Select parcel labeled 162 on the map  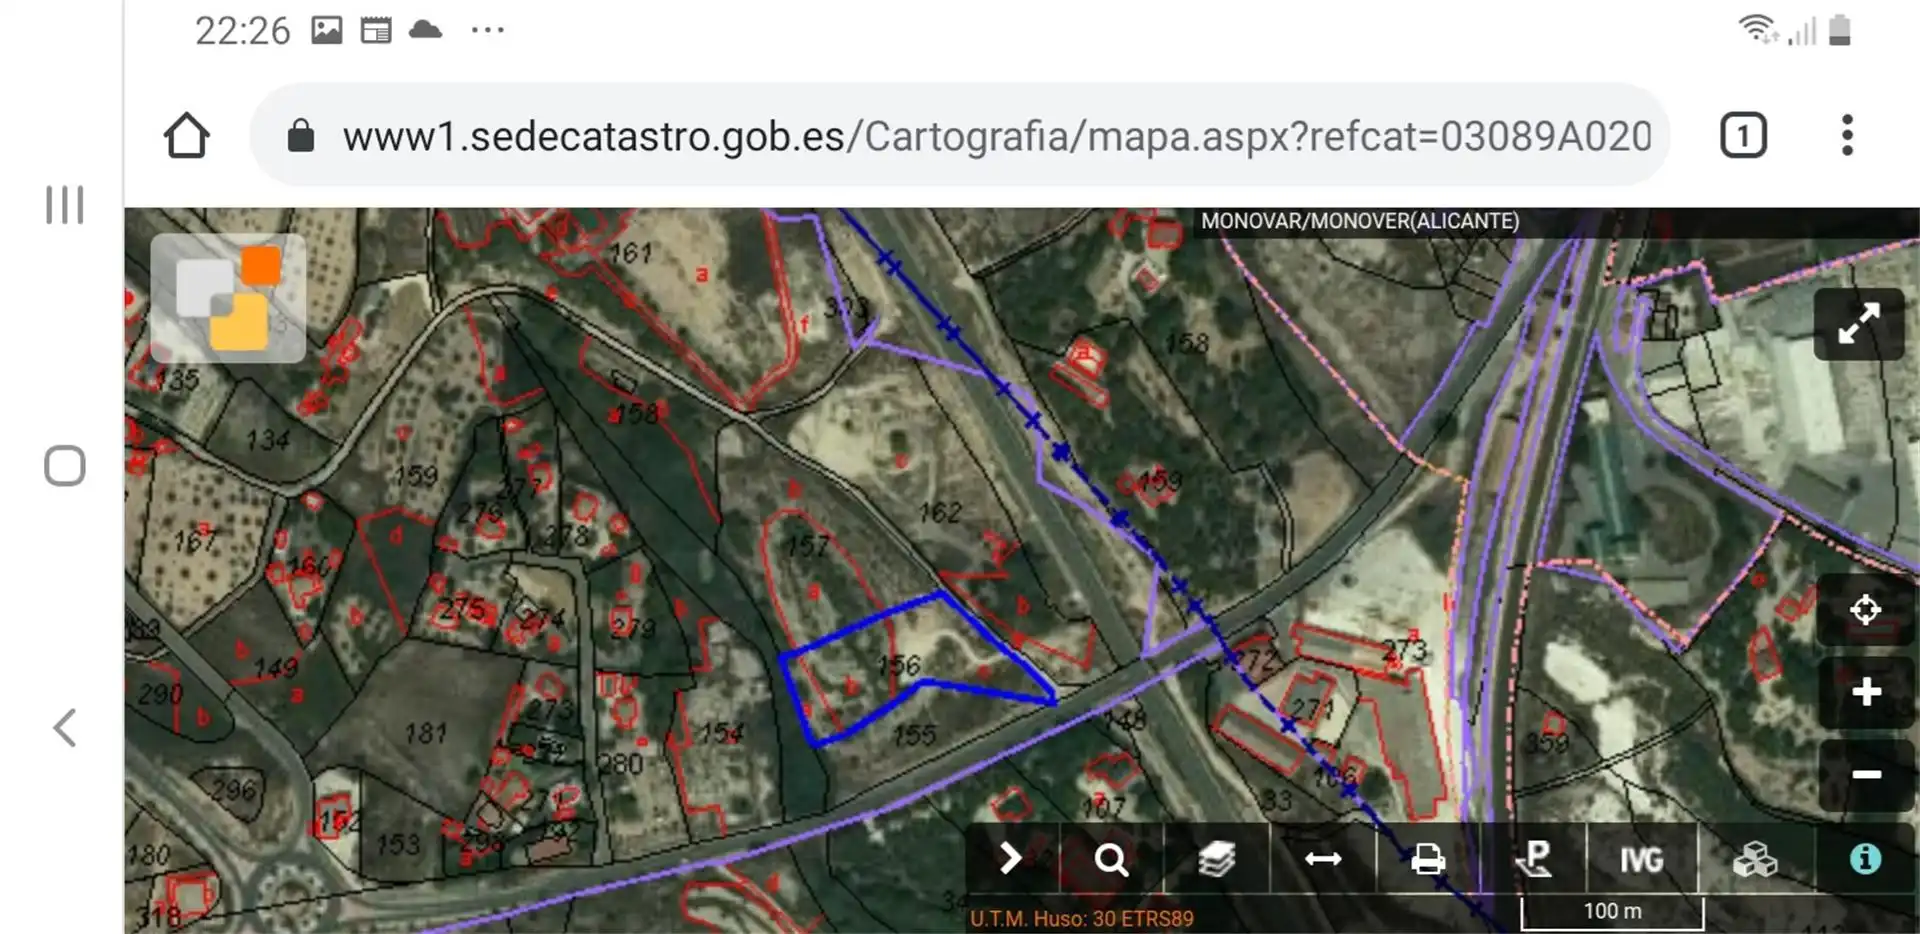click(x=939, y=513)
